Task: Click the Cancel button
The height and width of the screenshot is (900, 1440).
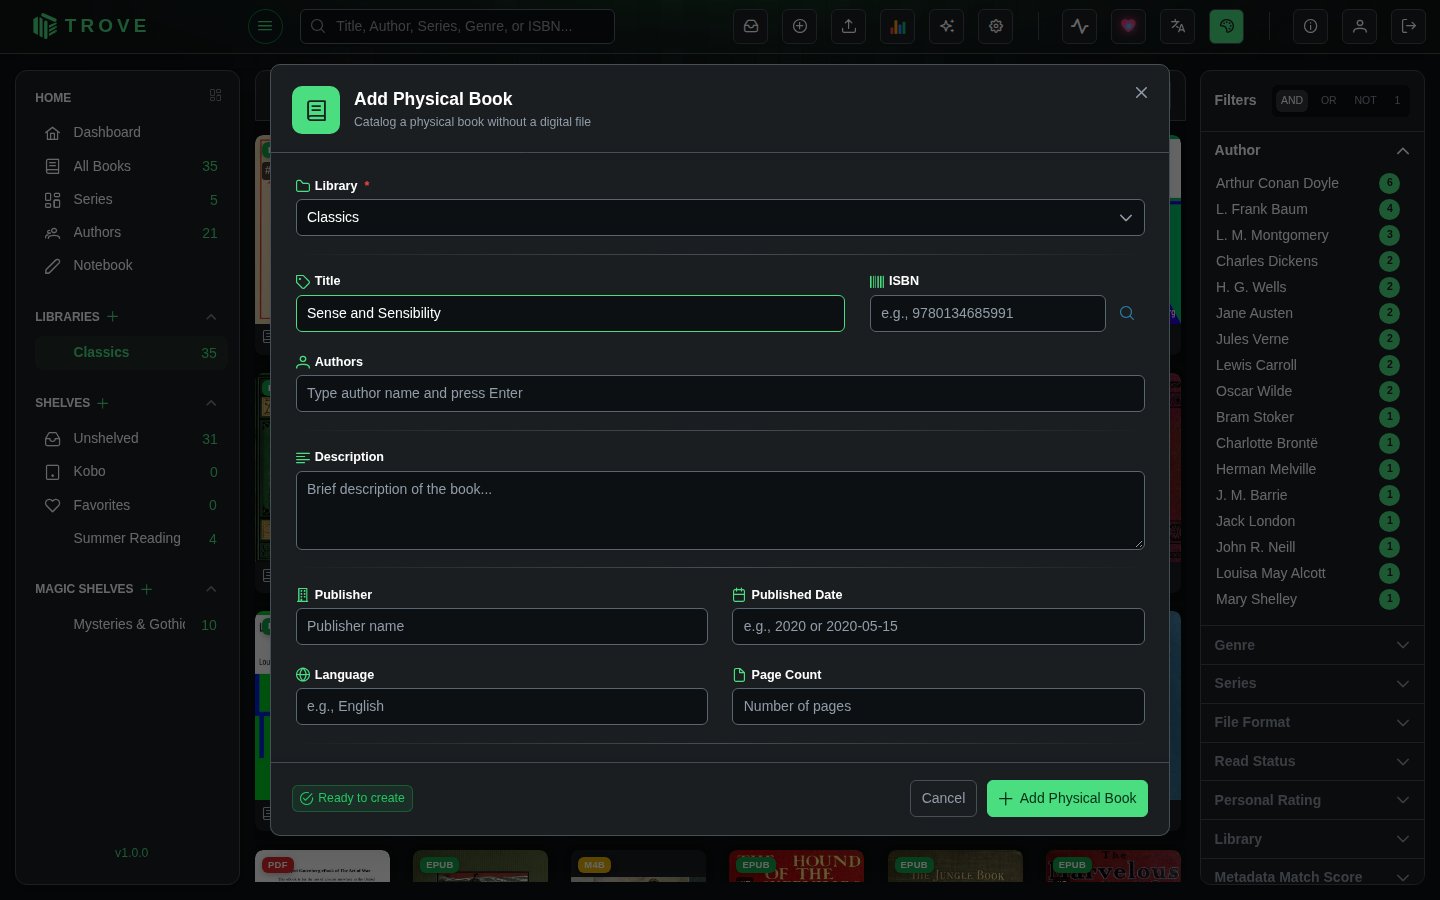Action: (943, 799)
